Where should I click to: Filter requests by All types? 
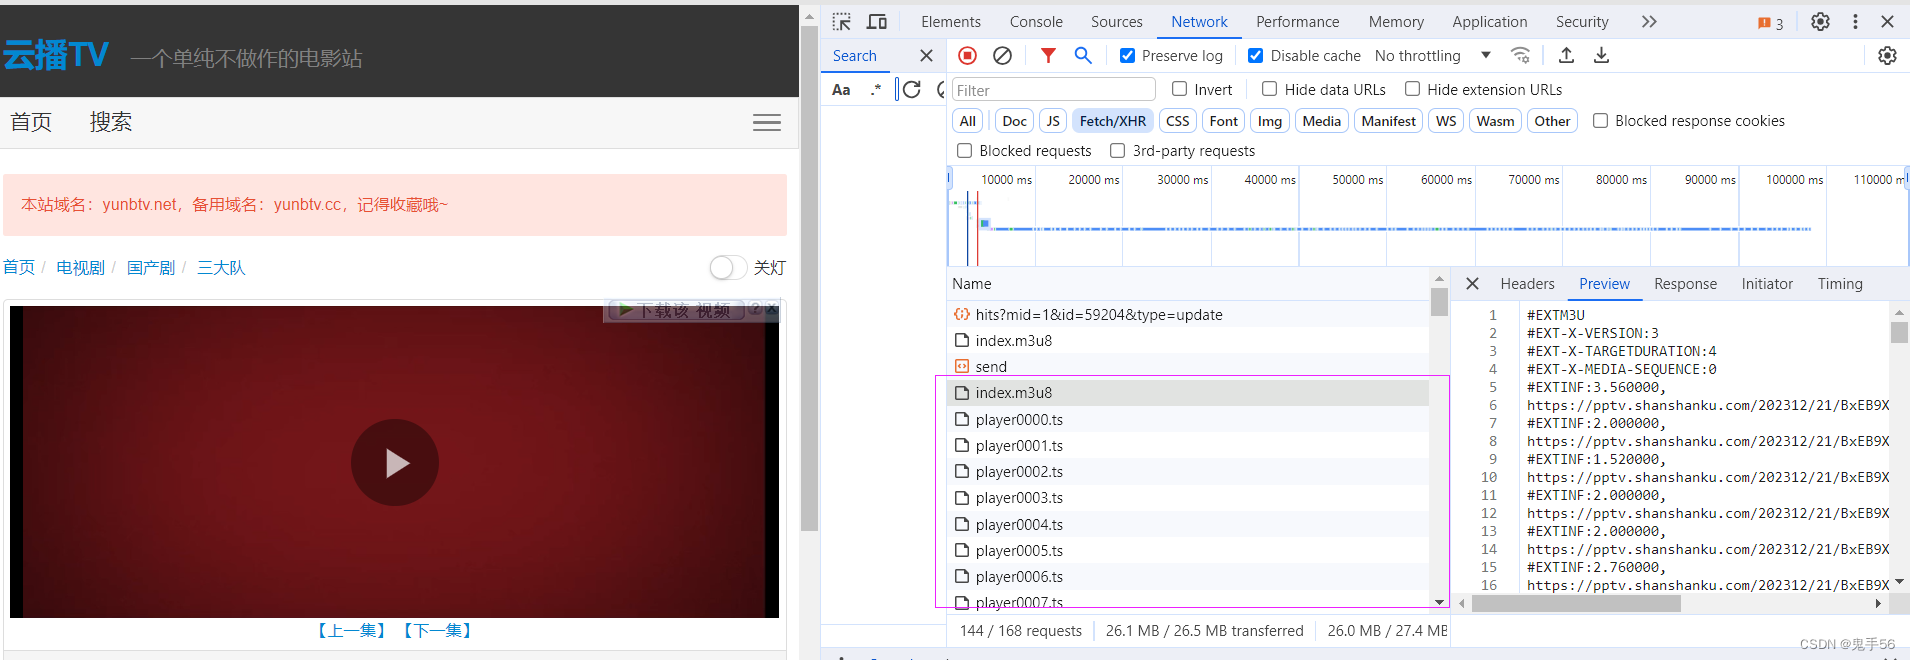coord(967,121)
